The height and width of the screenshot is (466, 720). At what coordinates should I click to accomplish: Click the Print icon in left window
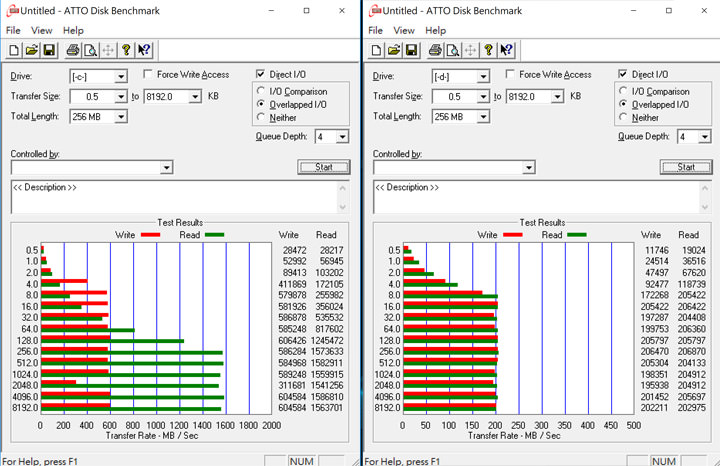[72, 49]
